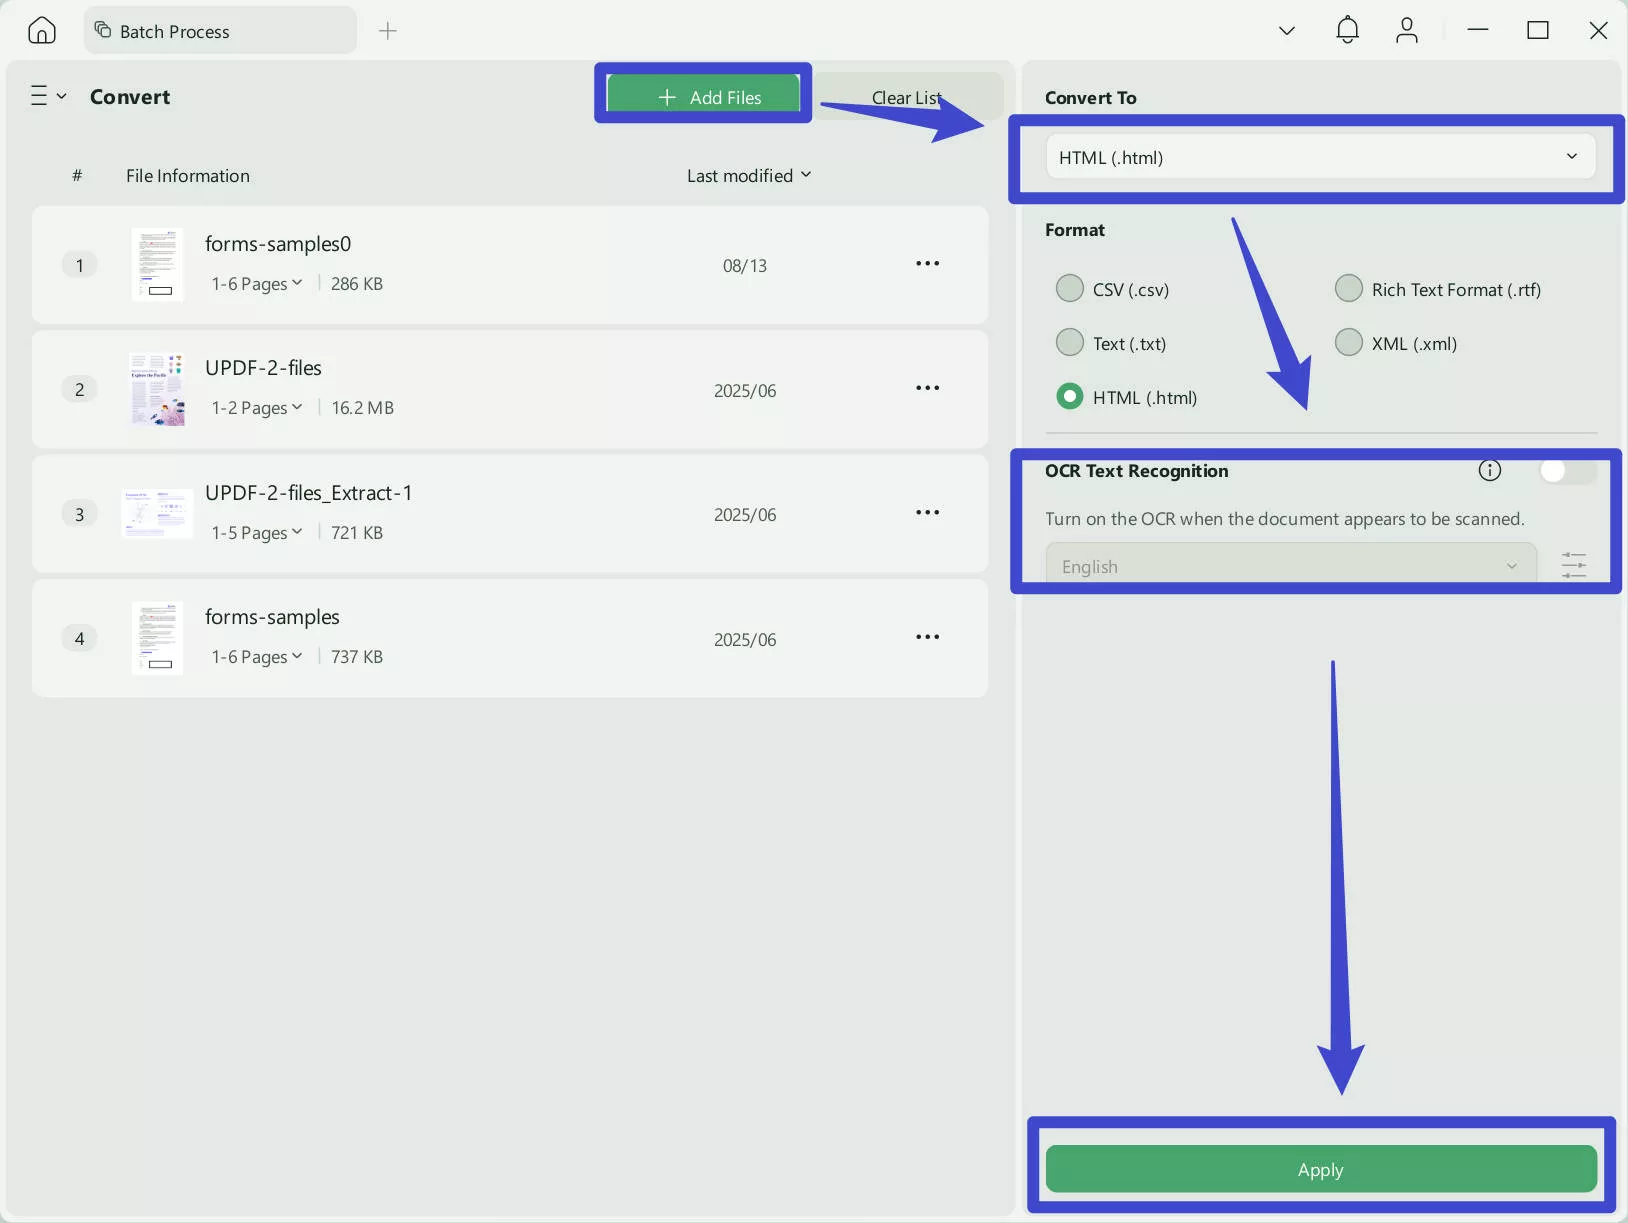Image resolution: width=1628 pixels, height=1223 pixels.
Task: Click the Add Files button
Action: click(x=703, y=97)
